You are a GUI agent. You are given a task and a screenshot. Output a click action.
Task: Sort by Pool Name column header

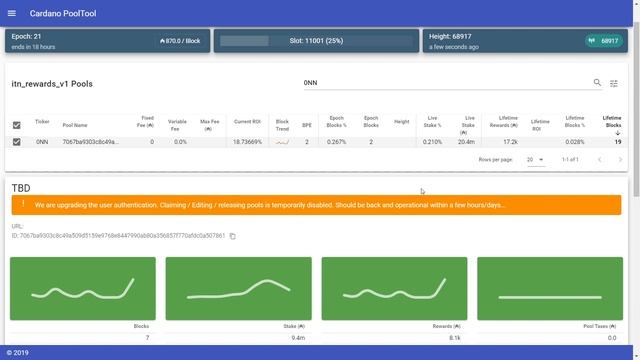click(75, 125)
